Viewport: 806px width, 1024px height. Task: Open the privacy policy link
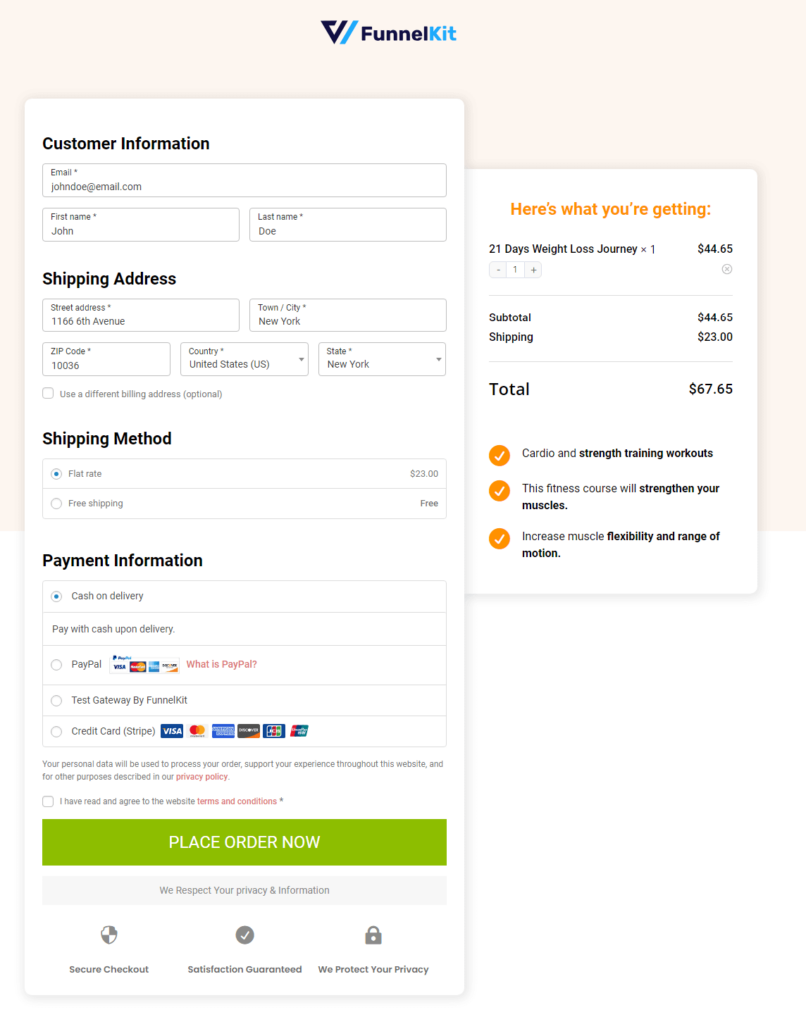pyautogui.click(x=202, y=776)
